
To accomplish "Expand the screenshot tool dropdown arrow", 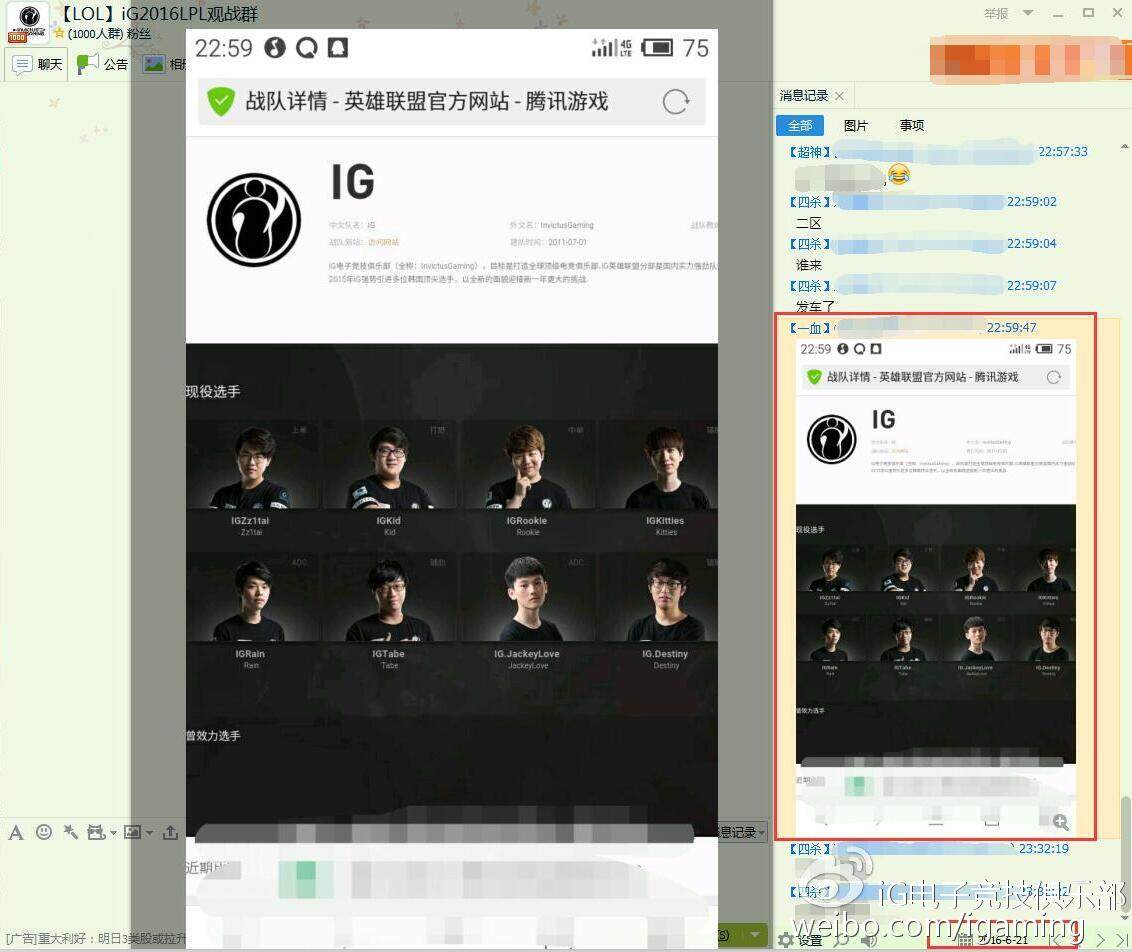I will coord(114,833).
